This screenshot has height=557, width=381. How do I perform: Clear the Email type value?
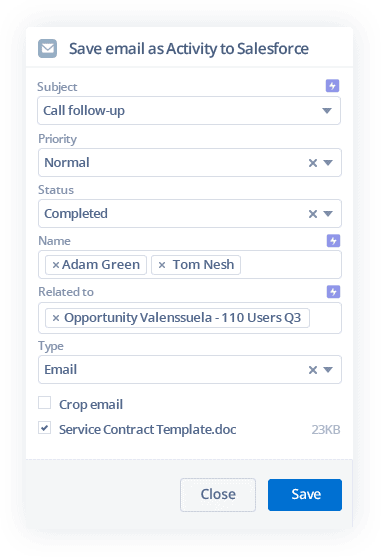point(312,370)
